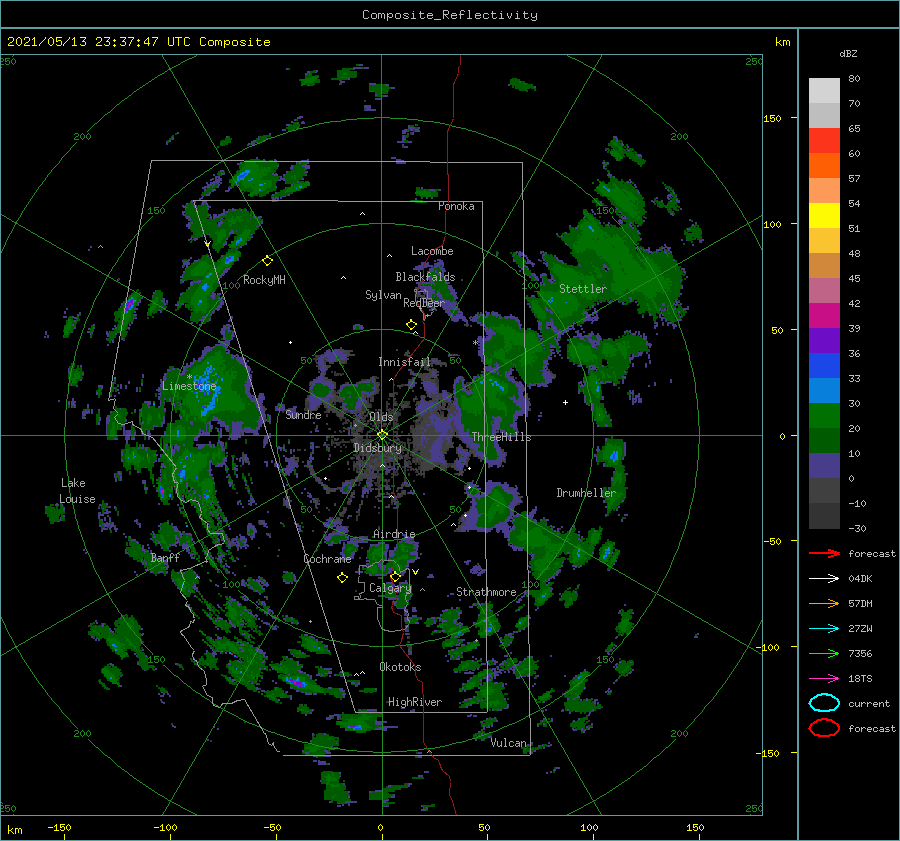Image resolution: width=900 pixels, height=841 pixels.
Task: Click the Ponoka town label
Action: (456, 206)
